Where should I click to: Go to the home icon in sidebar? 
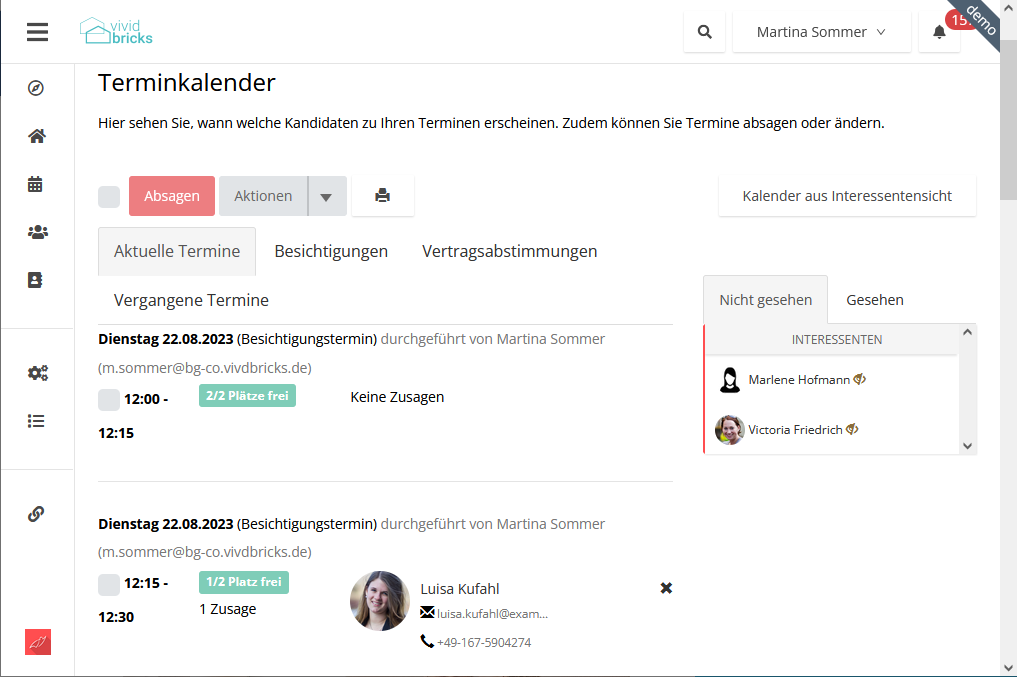point(37,136)
